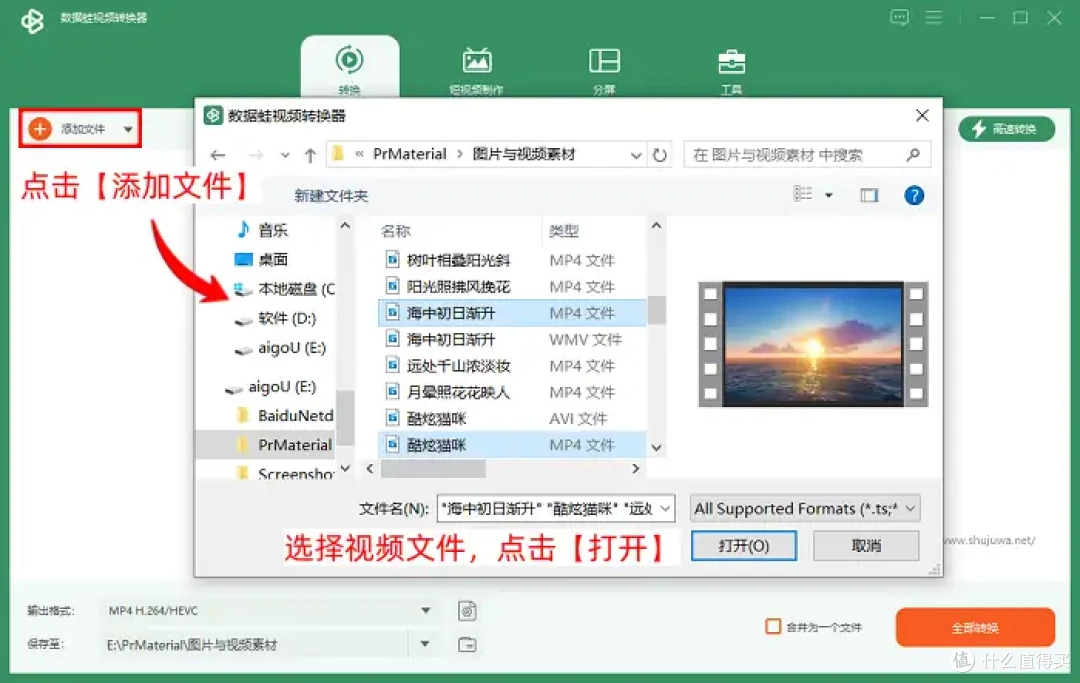The width and height of the screenshot is (1080, 683).
Task: Open output format settings icon
Action: coord(468,611)
